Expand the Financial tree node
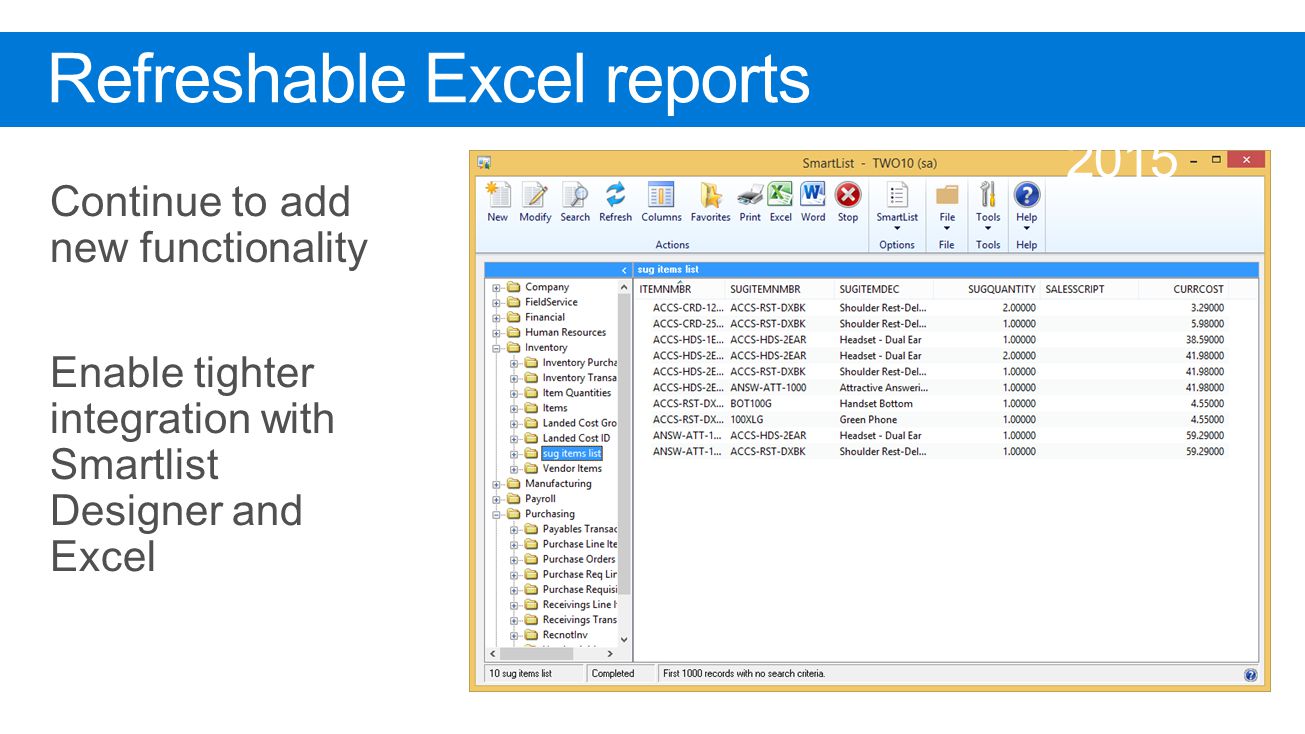Screen dimensions: 1305x734 pyautogui.click(x=496, y=318)
